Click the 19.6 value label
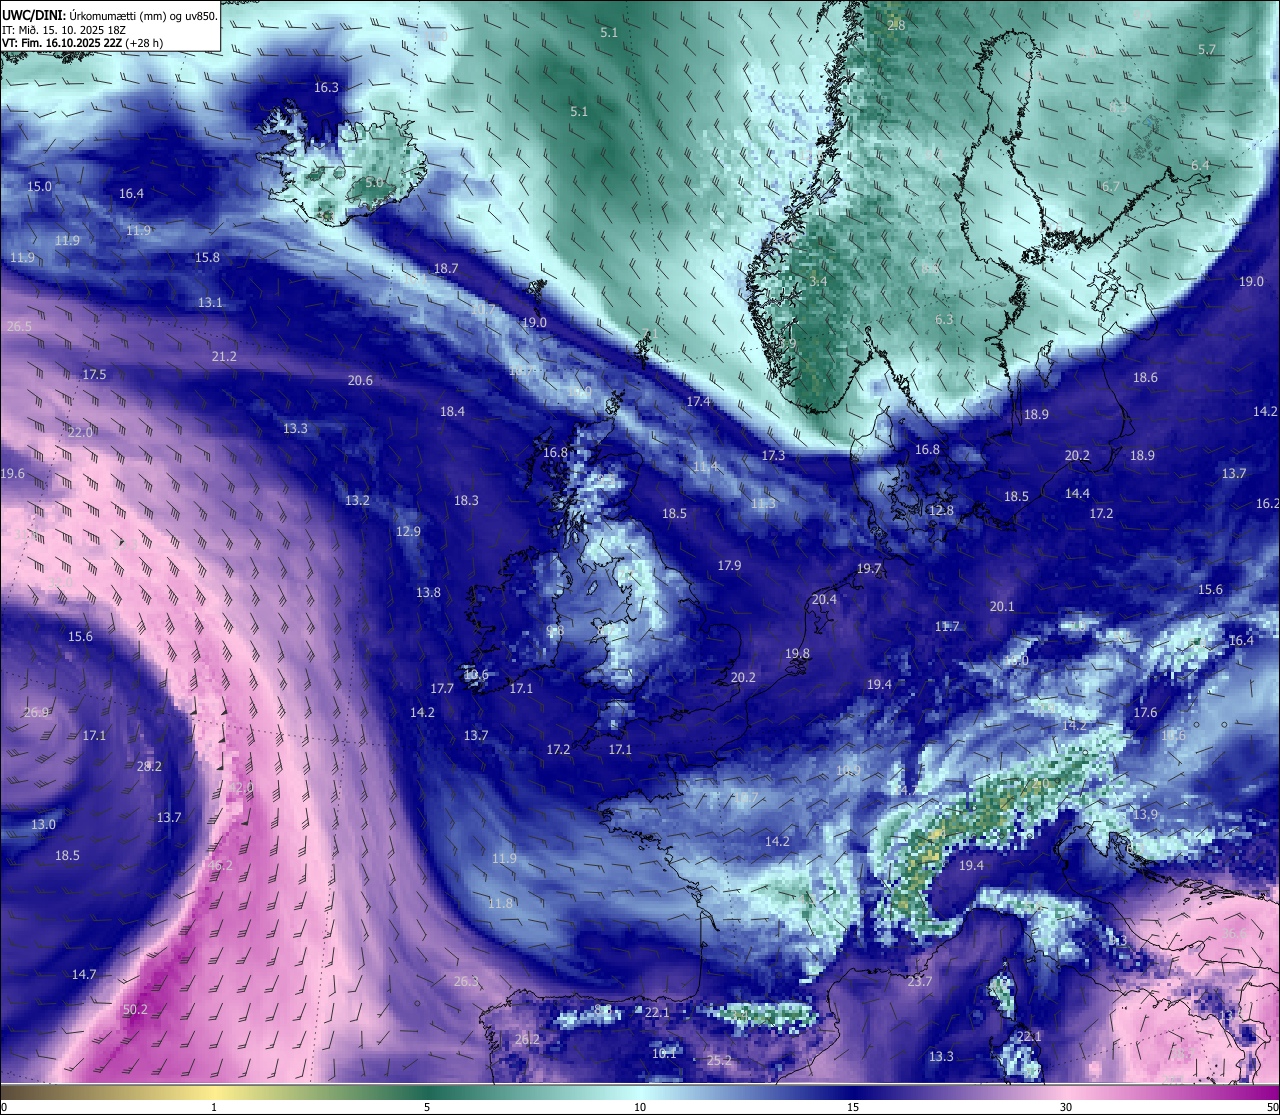The width and height of the screenshot is (1280, 1115). [x=12, y=475]
